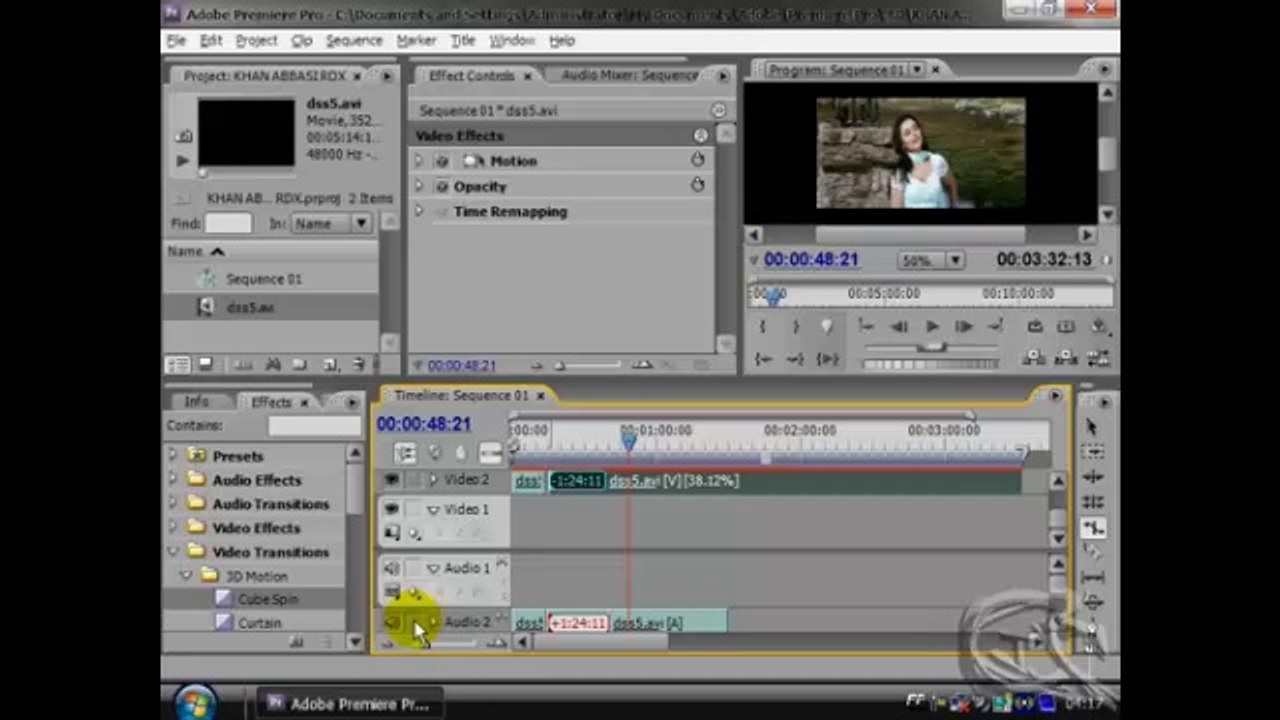Image resolution: width=1280 pixels, height=720 pixels.
Task: Choose the Slip tool
Action: point(1092,577)
